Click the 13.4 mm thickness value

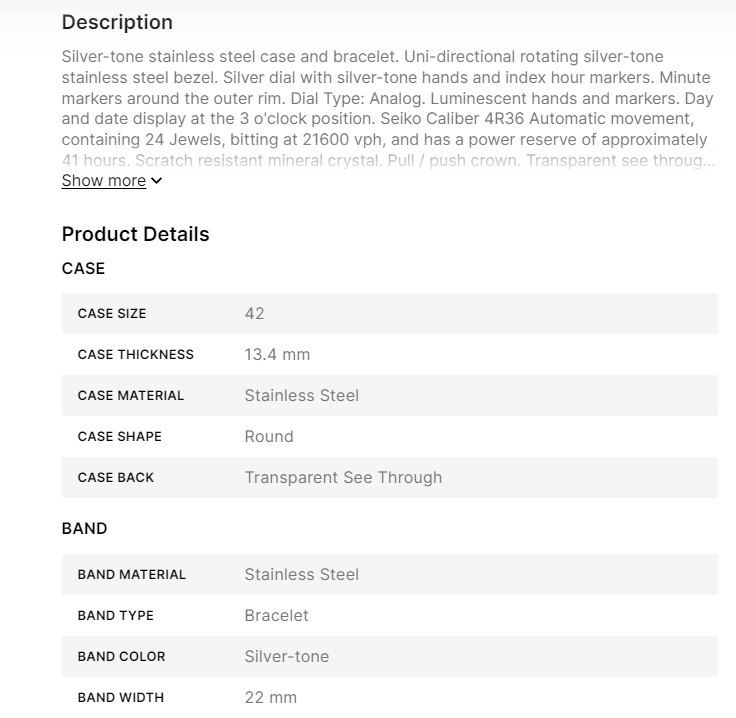click(277, 354)
